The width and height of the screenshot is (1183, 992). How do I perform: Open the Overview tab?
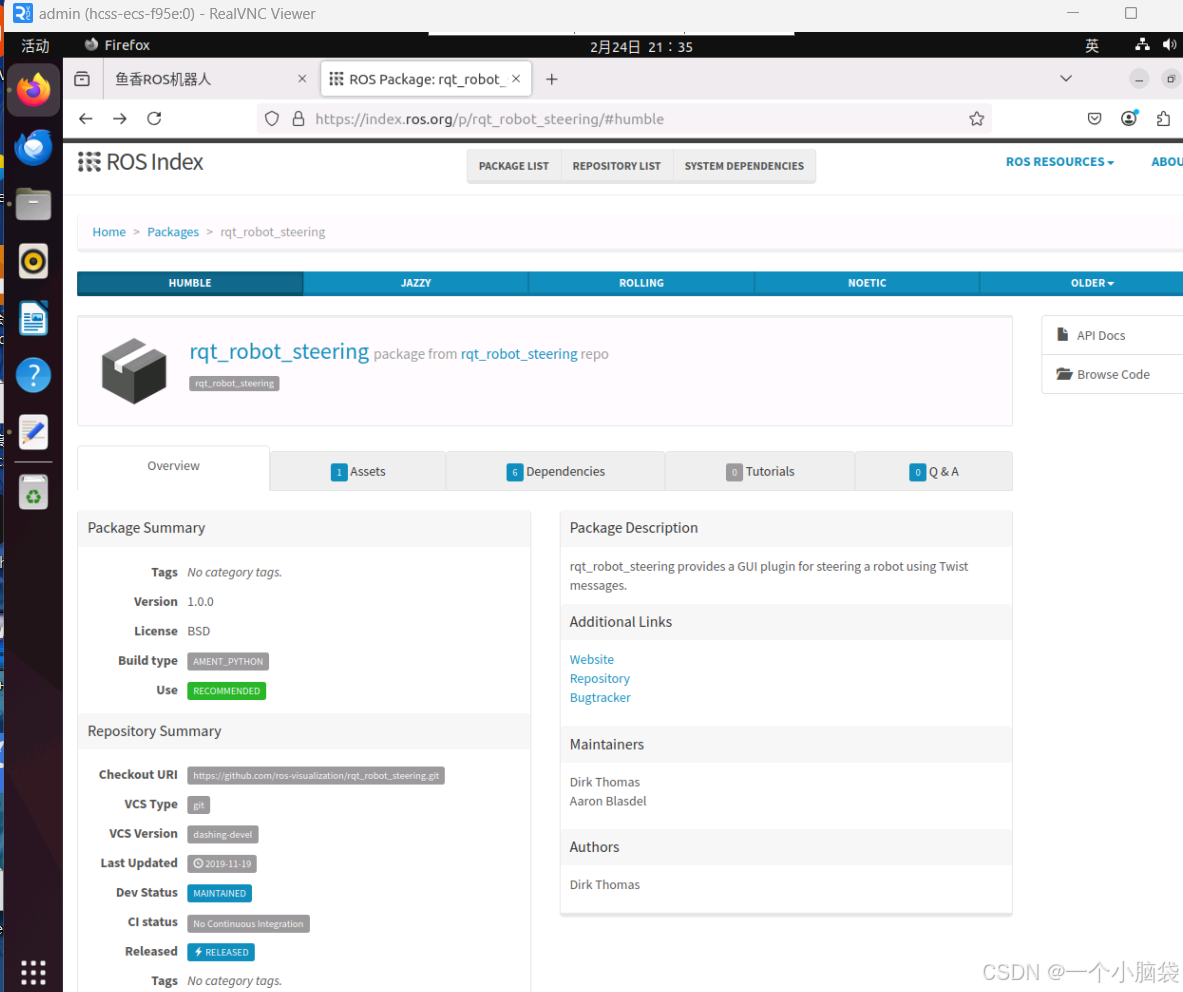click(x=174, y=466)
